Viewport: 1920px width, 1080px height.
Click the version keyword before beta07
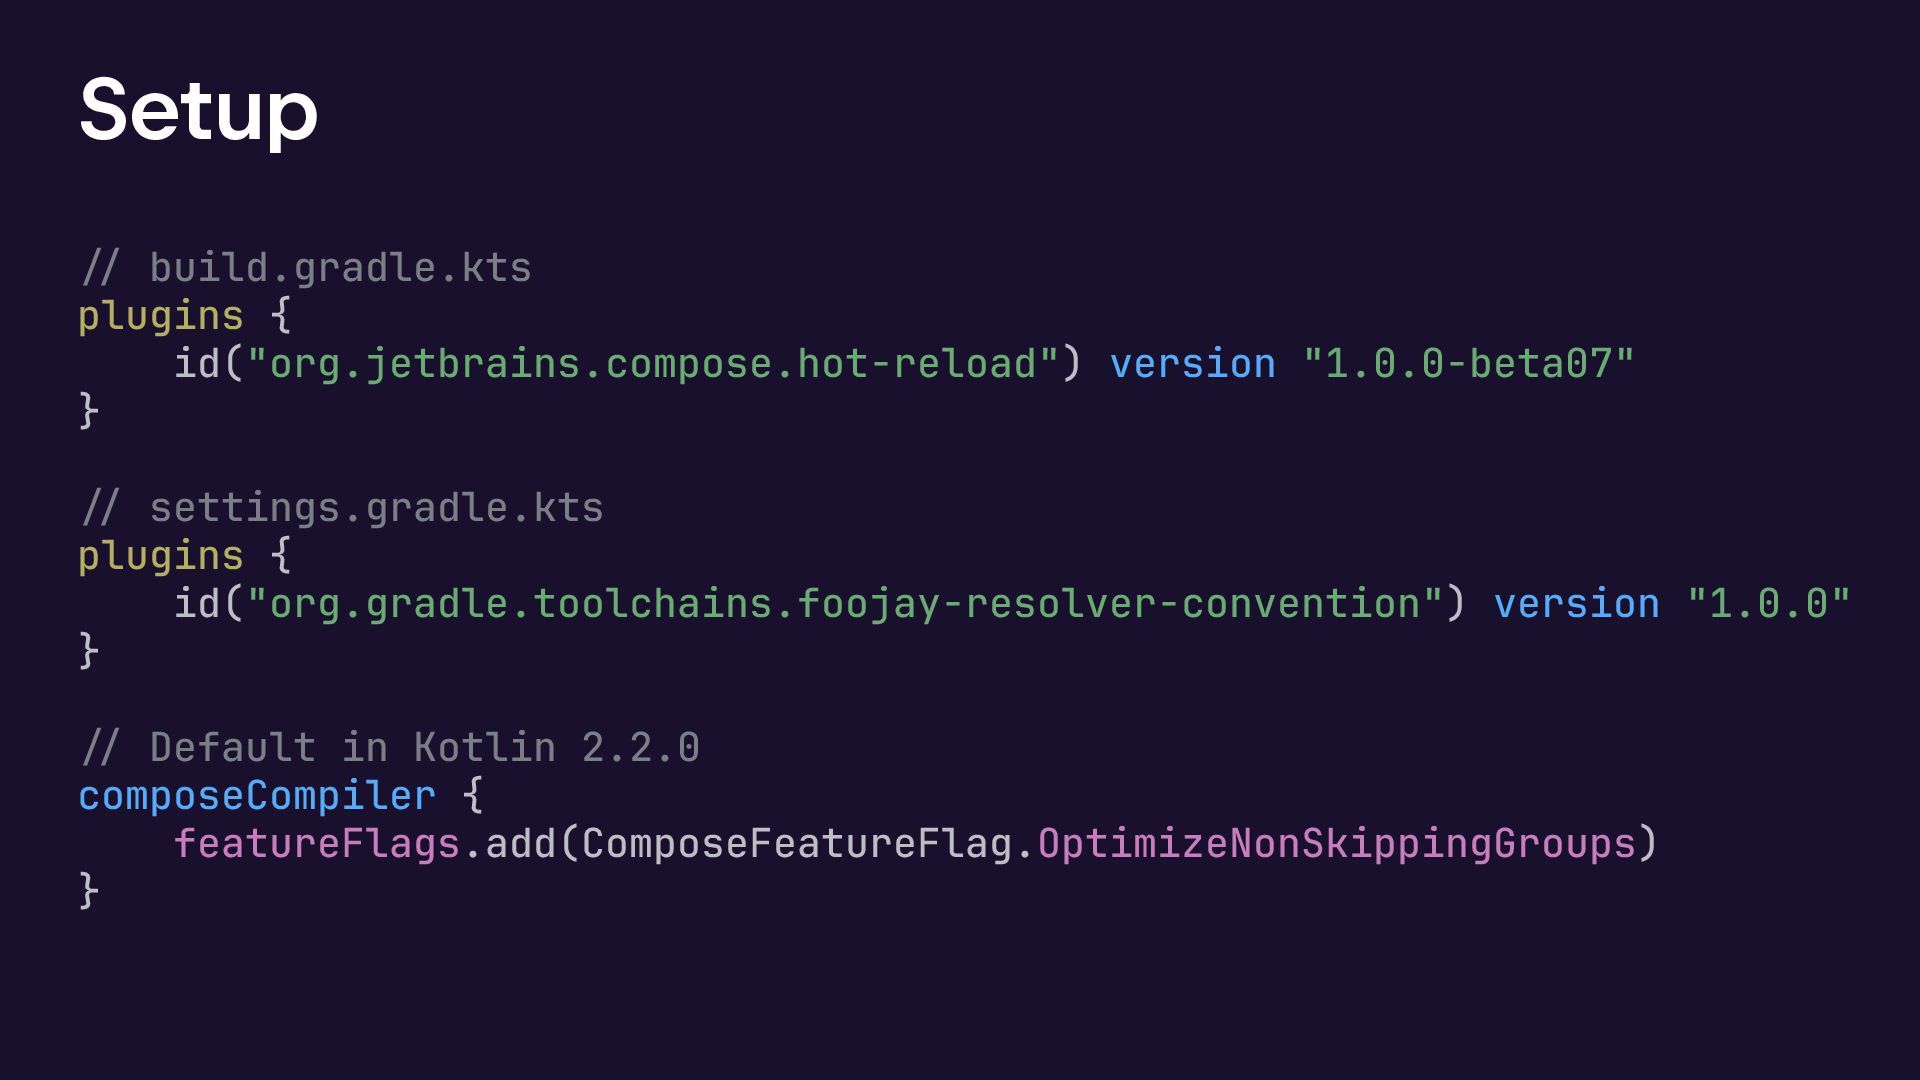click(x=1192, y=364)
